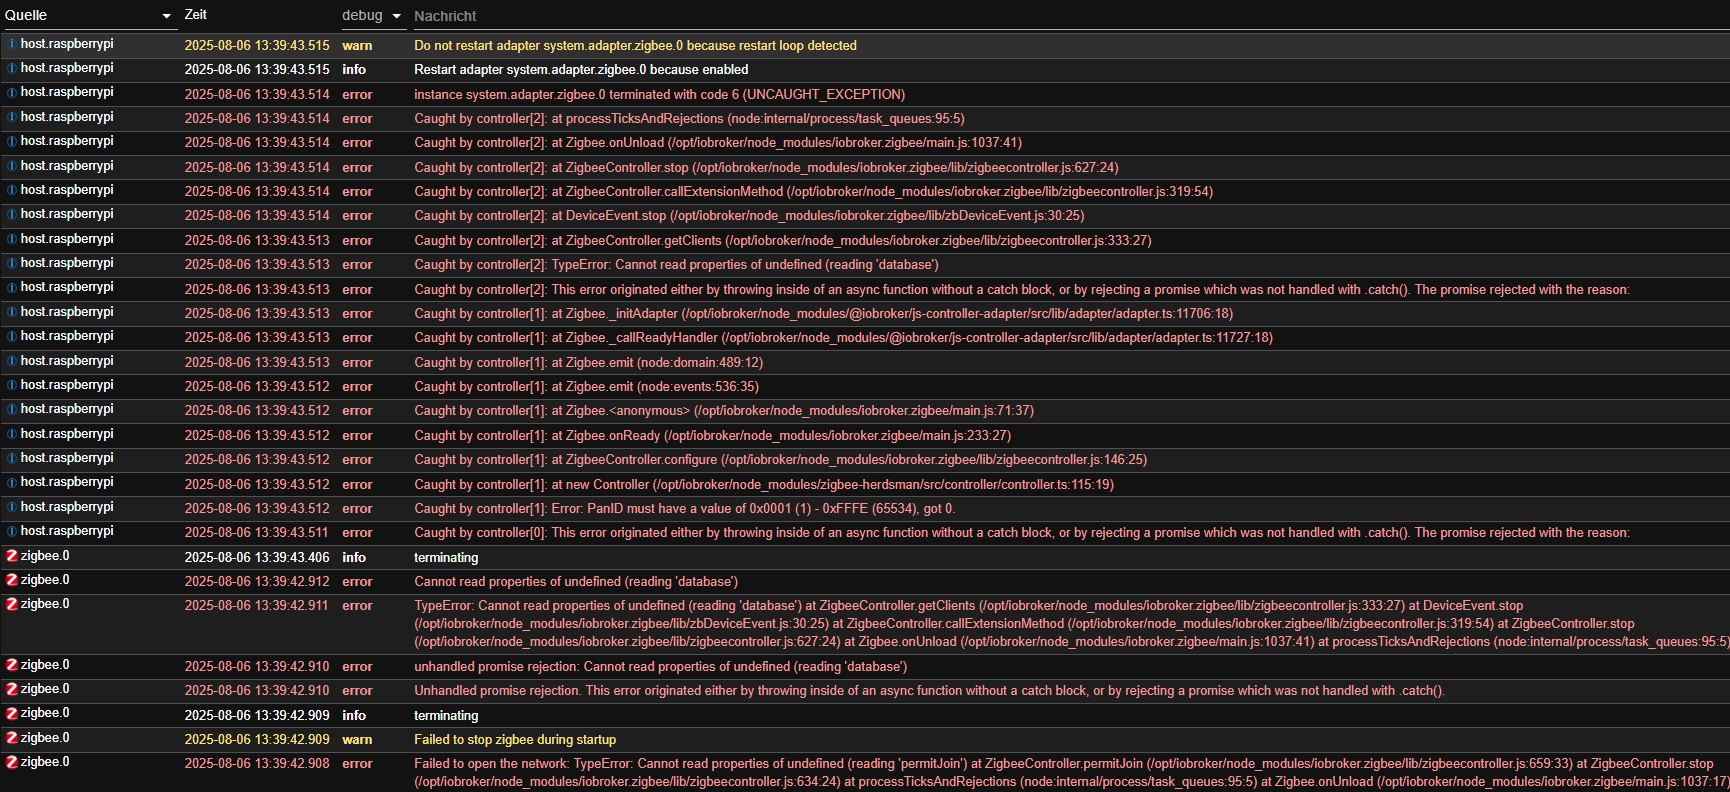Screen dimensions: 1730x792
Task: Click zigbee icon on 13:39:43.406 terminating row
Action: (x=12, y=555)
